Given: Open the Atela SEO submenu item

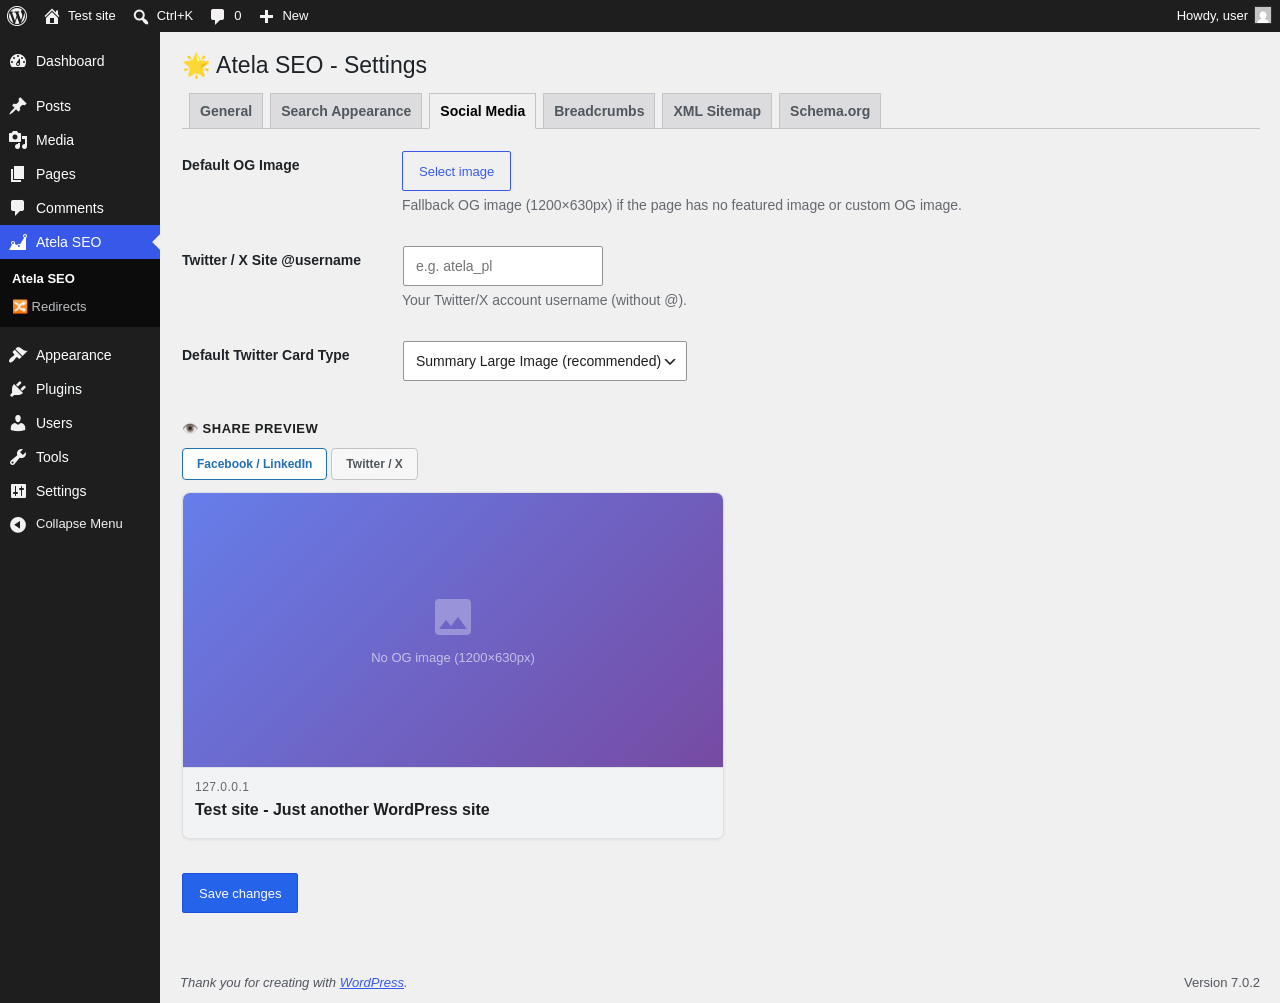Looking at the screenshot, I should click(43, 279).
